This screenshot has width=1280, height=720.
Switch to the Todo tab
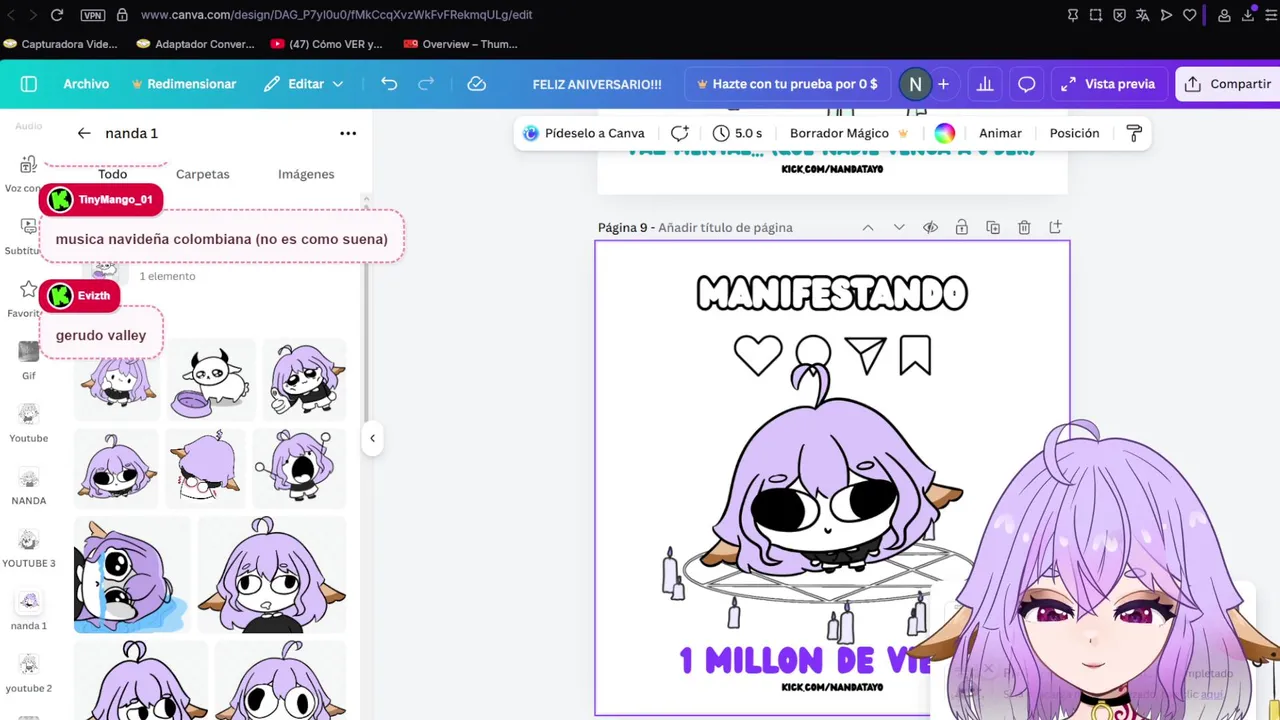click(x=113, y=174)
